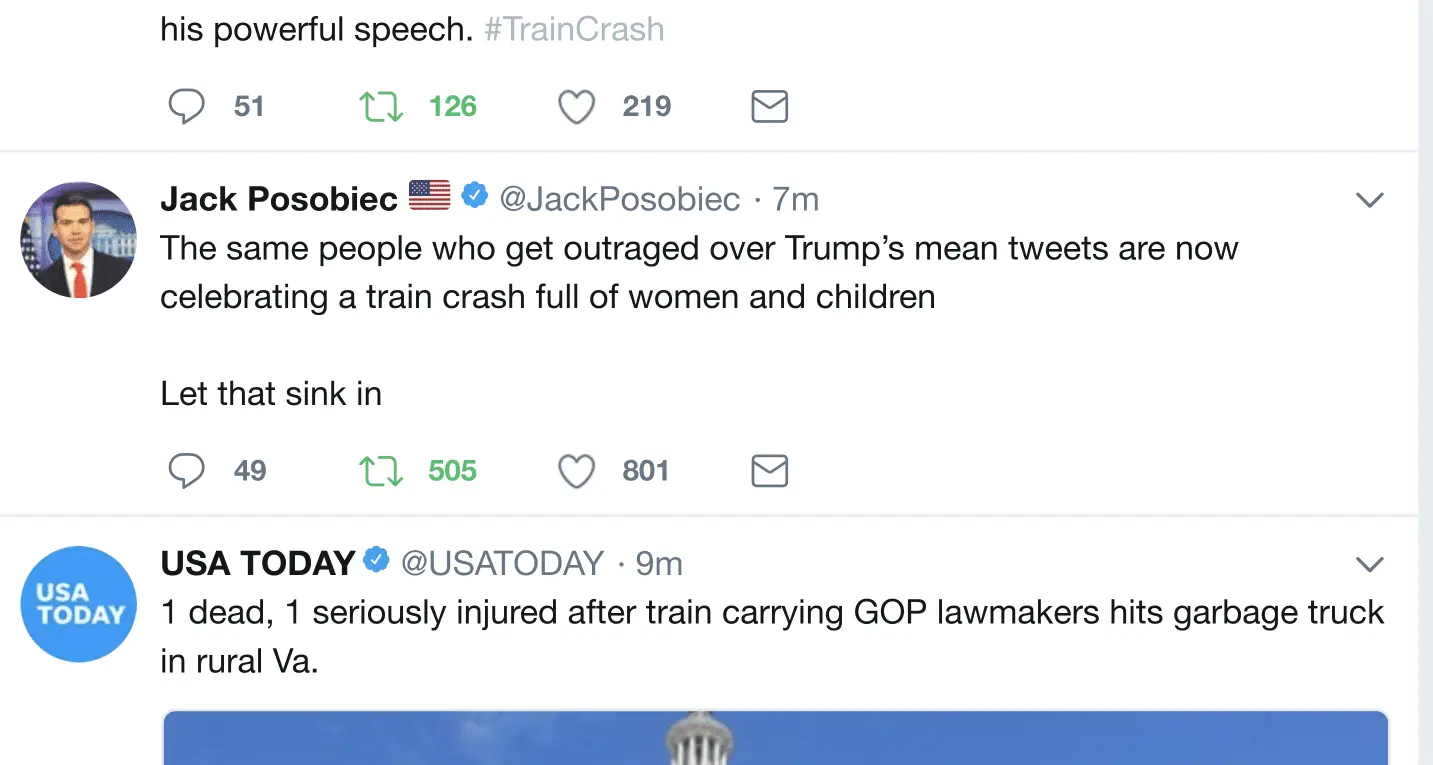Click Jack Posobiec's profile avatar

[x=78, y=240]
